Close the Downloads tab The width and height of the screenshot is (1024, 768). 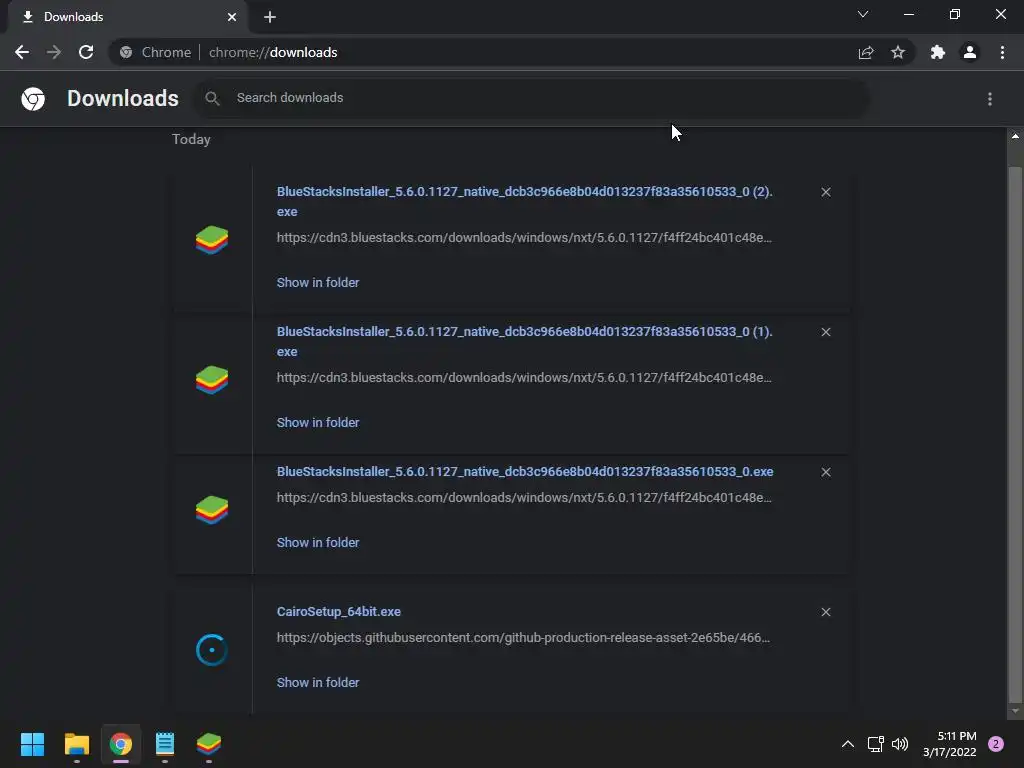click(232, 17)
